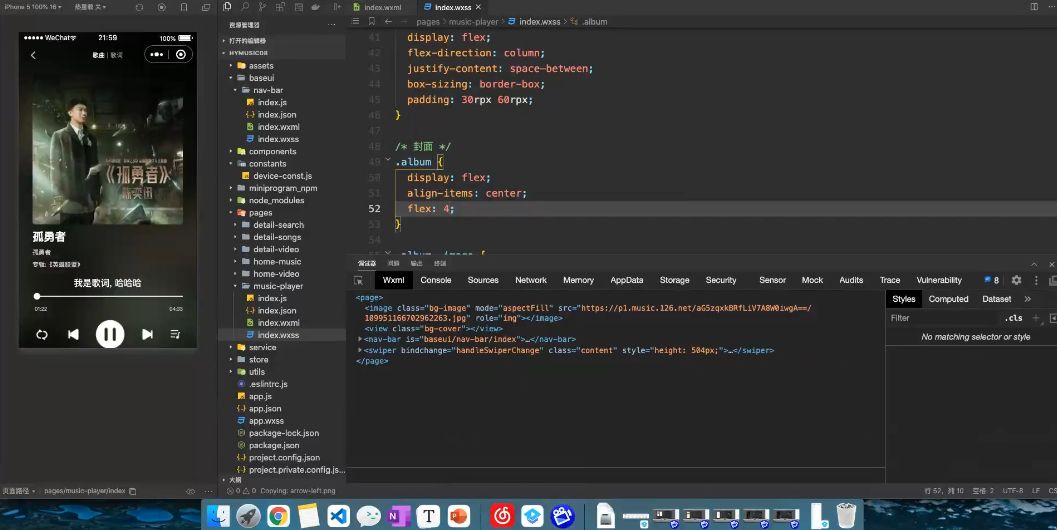This screenshot has height=530, width=1057.
Task: Open the DevTools settings gear
Action: coord(1016,281)
